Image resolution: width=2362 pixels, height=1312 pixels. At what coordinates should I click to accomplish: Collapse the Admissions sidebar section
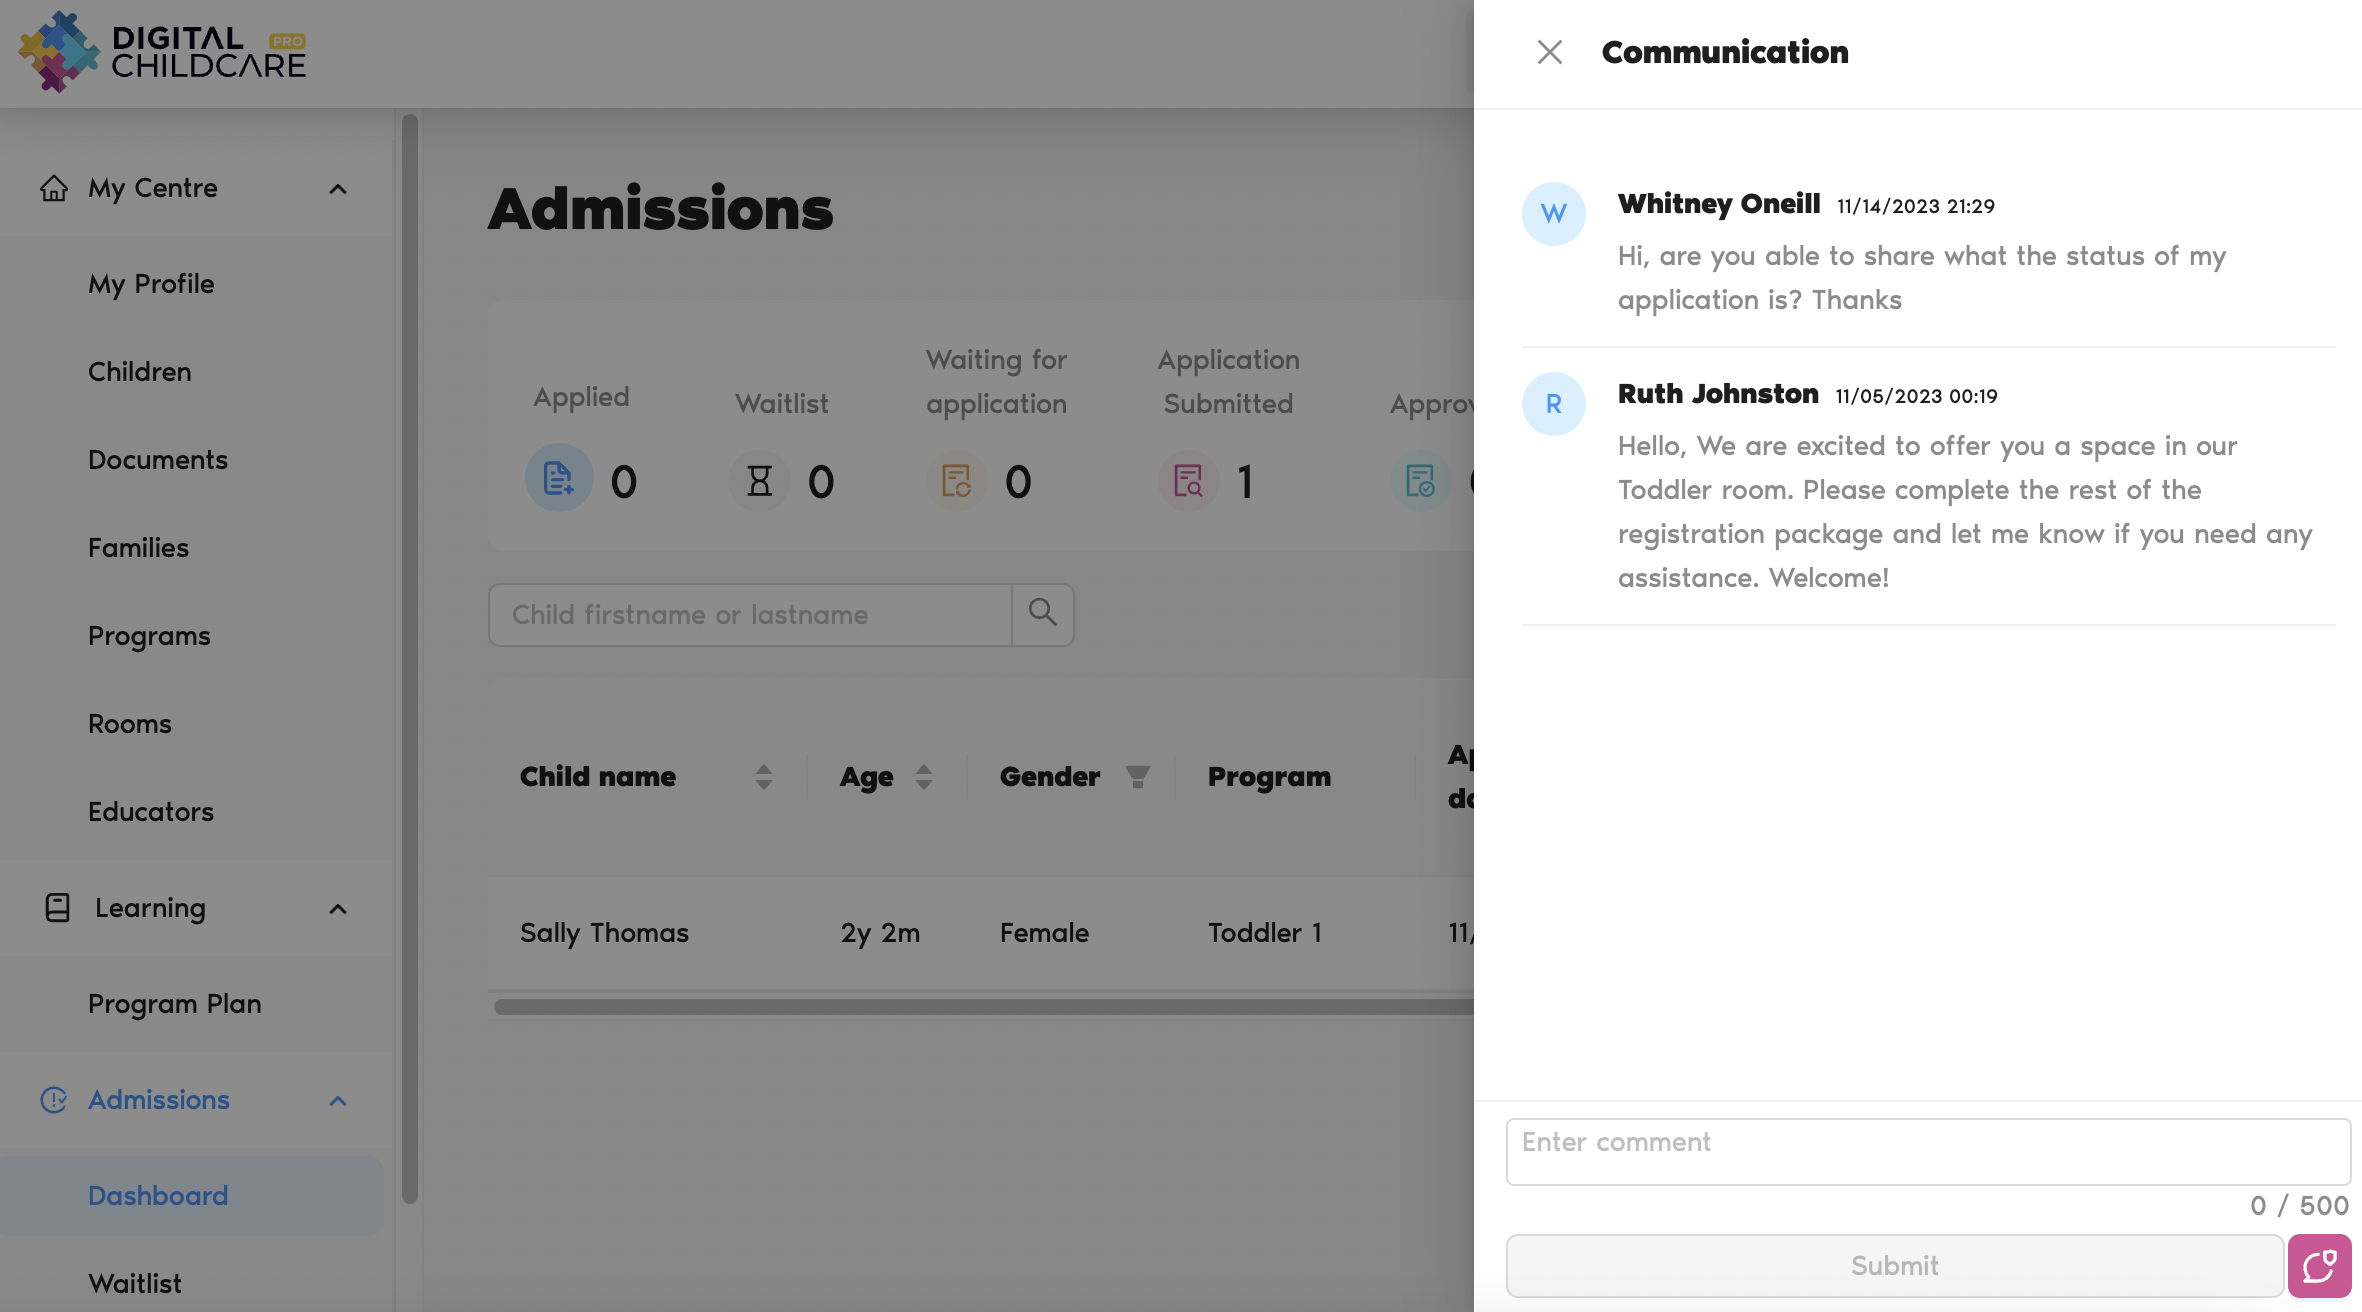[x=338, y=1101]
